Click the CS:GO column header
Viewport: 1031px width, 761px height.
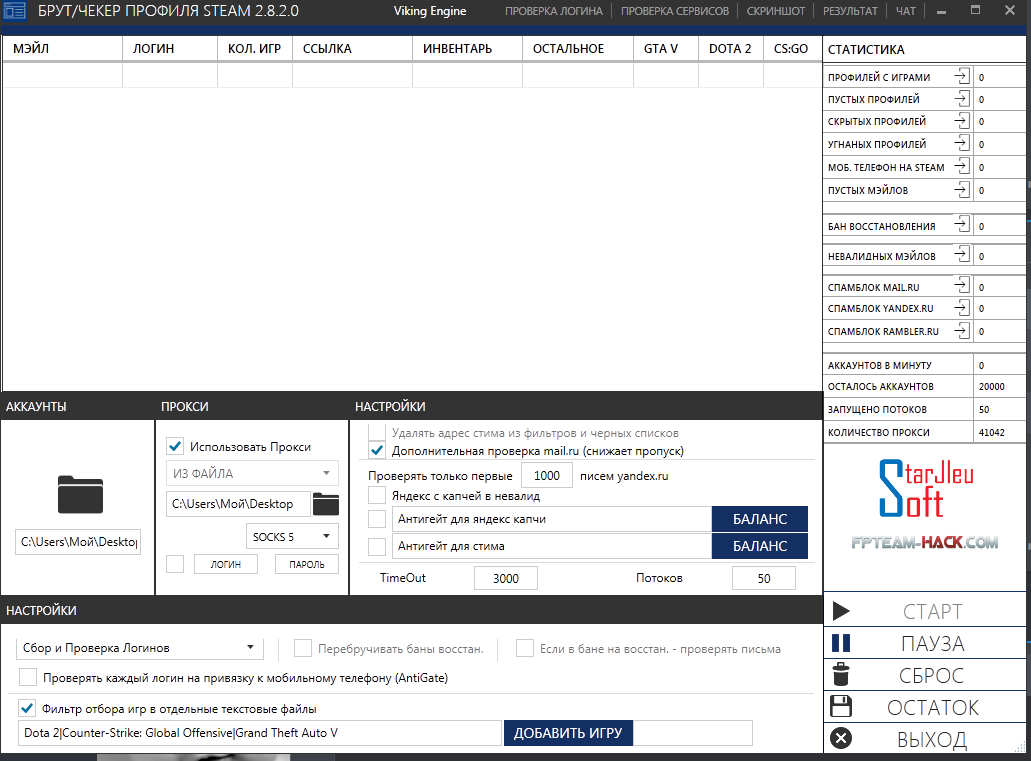tap(792, 49)
